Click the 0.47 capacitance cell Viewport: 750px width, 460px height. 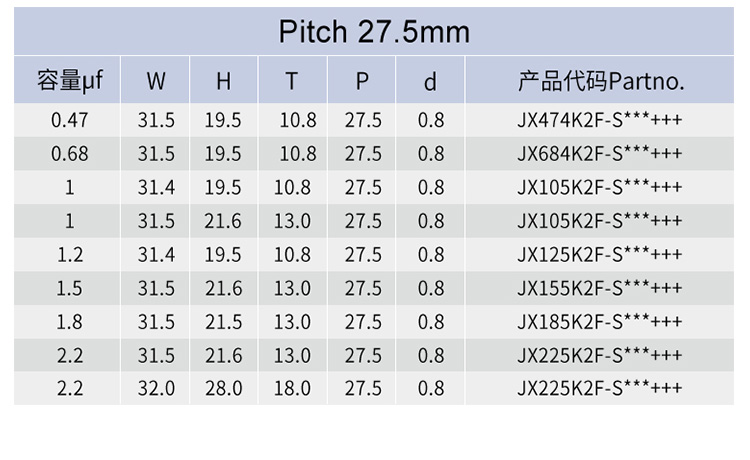(x=70, y=120)
